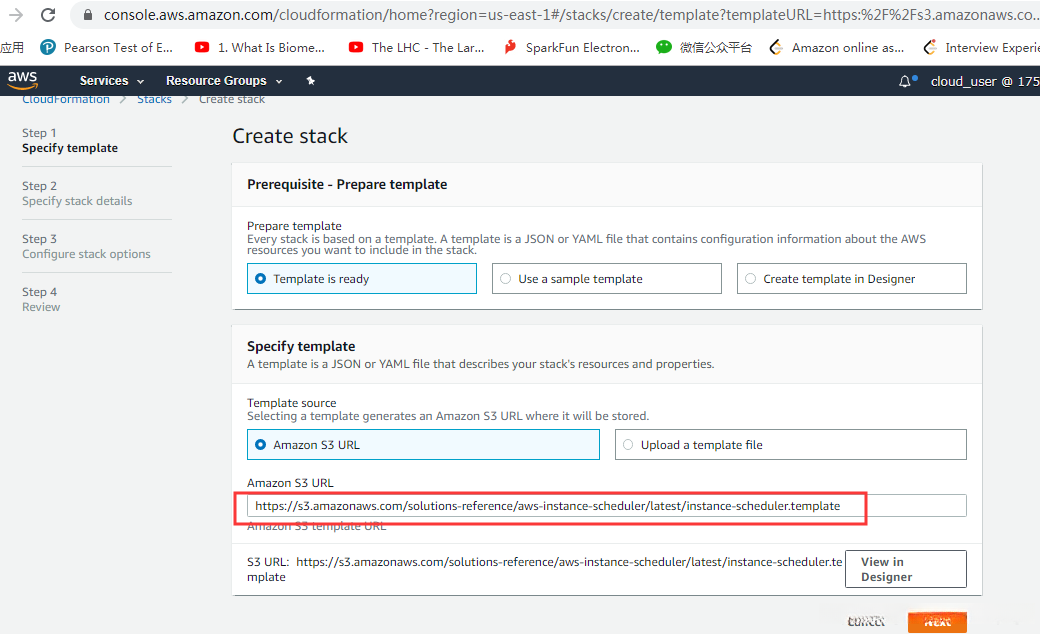Click the orange Next button
Viewport: 1040px width, 634px height.
tap(936, 622)
